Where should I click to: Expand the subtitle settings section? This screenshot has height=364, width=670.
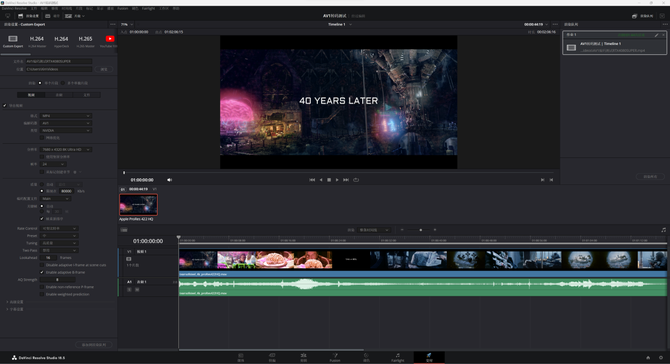click(15, 309)
